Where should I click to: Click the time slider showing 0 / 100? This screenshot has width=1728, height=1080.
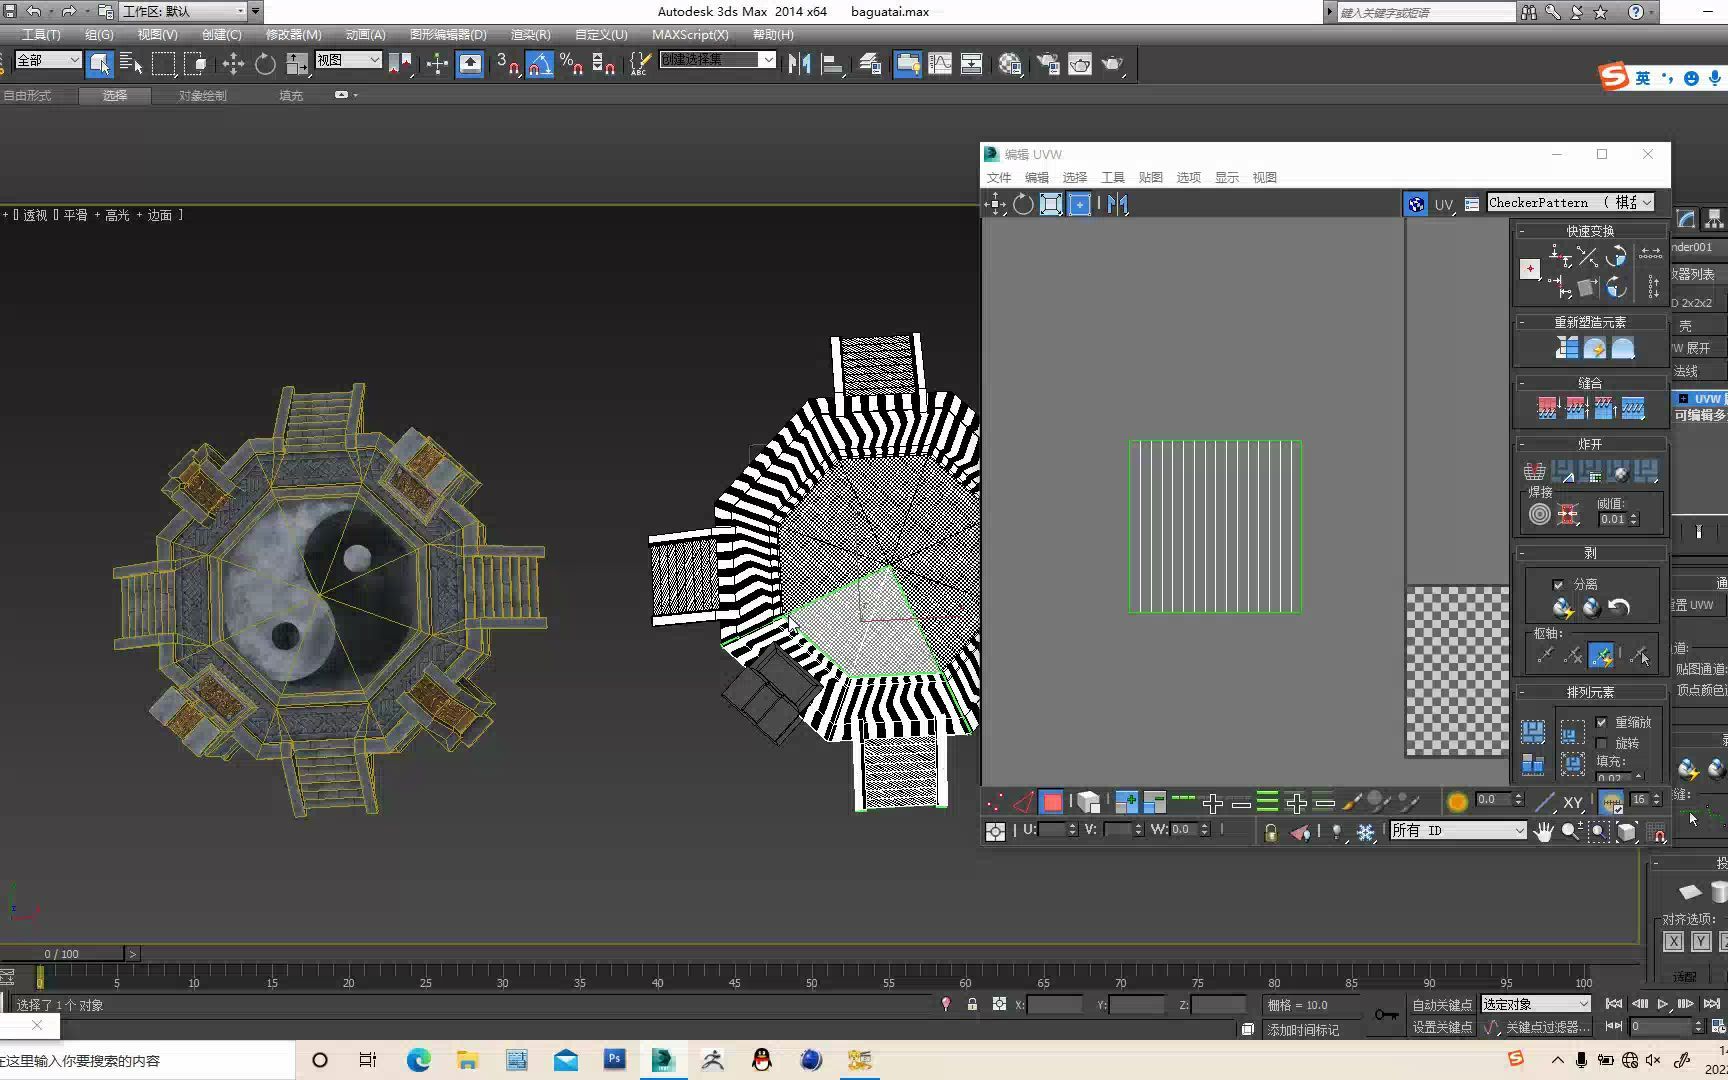[62, 954]
